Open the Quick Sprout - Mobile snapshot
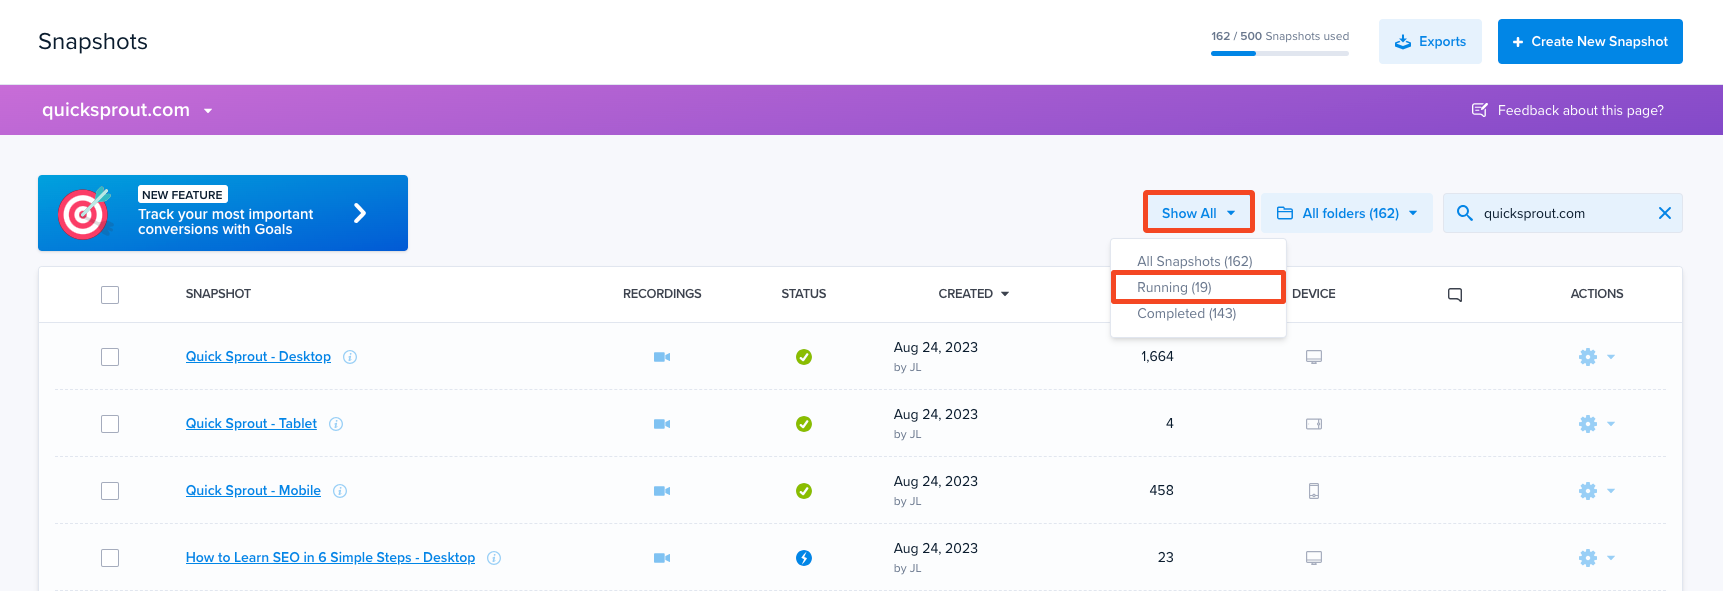 coord(253,491)
